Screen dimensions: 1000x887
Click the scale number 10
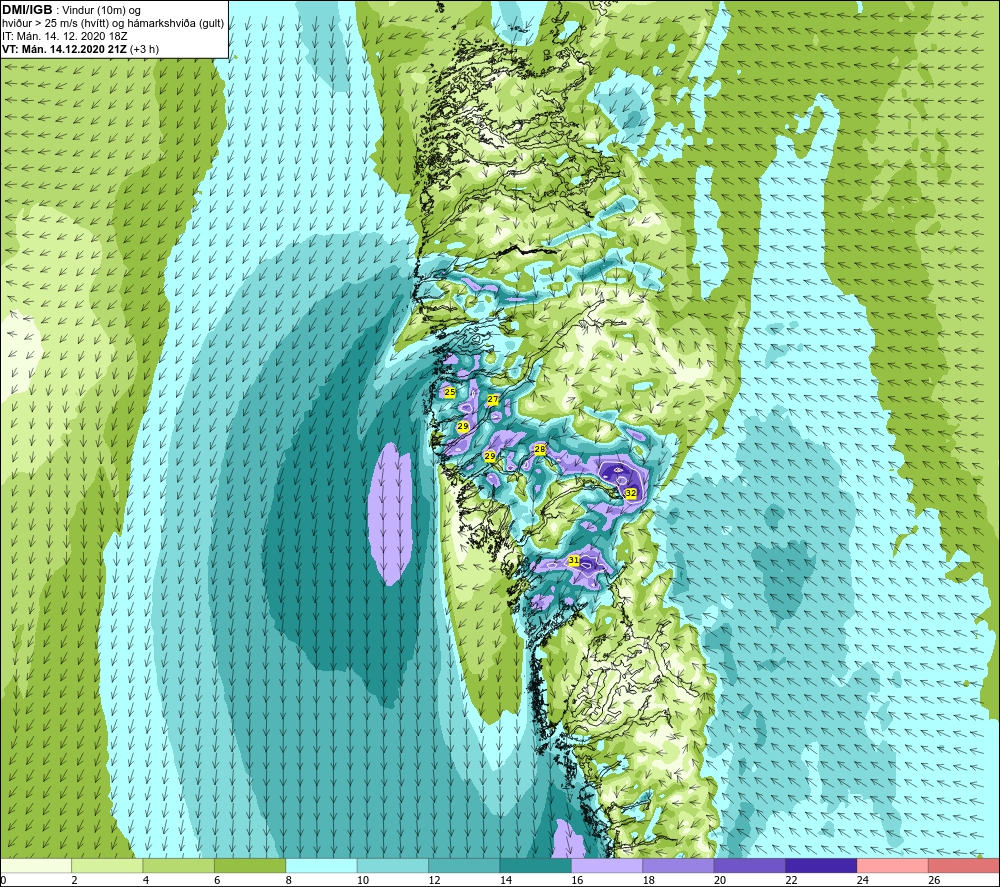(363, 880)
